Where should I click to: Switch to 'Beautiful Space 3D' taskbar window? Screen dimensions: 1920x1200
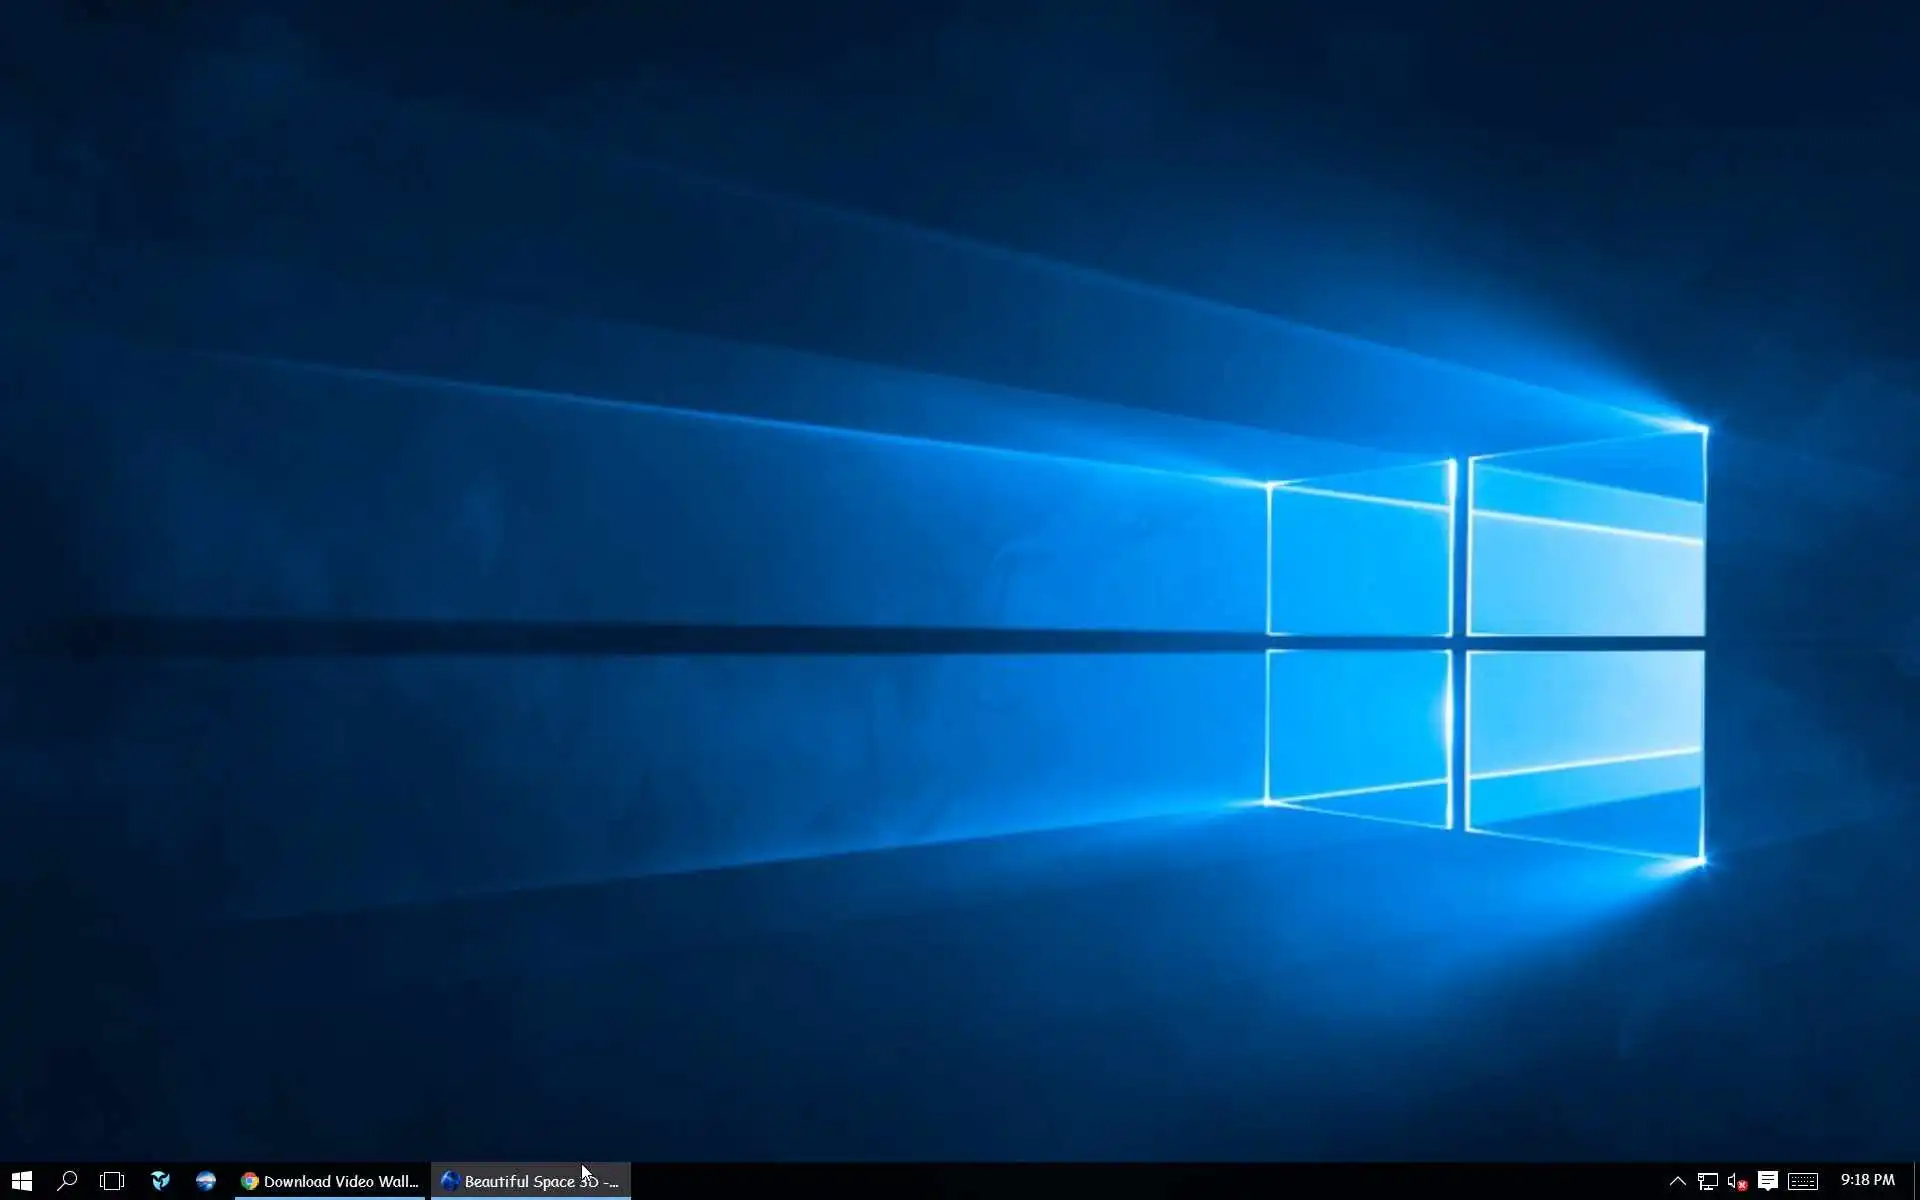click(531, 1181)
